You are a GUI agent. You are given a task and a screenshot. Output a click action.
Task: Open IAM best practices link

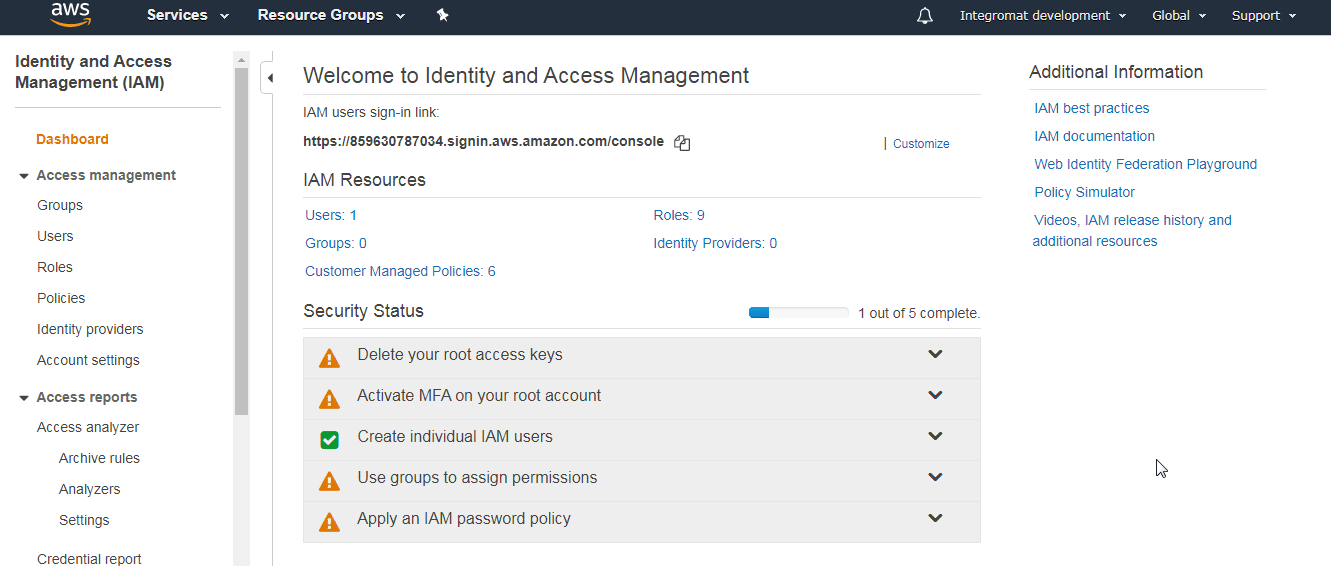pos(1092,108)
